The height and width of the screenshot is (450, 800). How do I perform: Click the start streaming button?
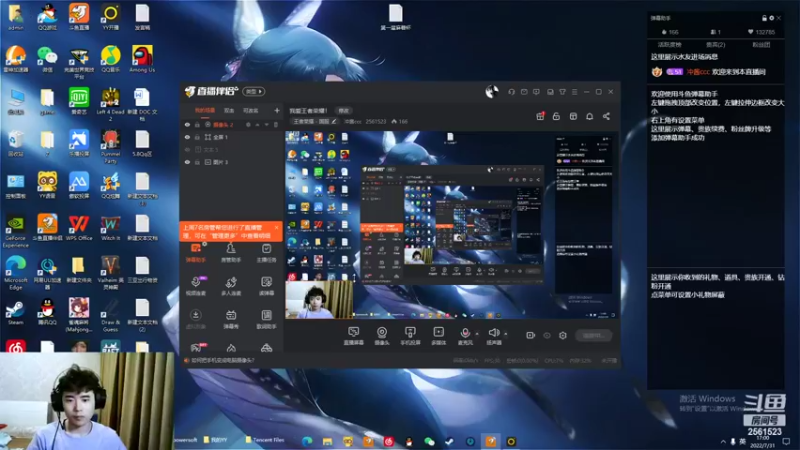pyautogui.click(x=593, y=335)
